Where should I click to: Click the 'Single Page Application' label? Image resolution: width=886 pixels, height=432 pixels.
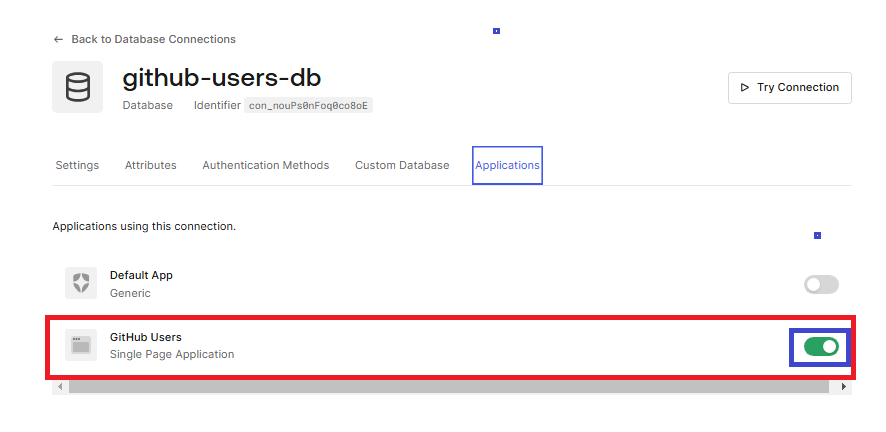coord(172,355)
